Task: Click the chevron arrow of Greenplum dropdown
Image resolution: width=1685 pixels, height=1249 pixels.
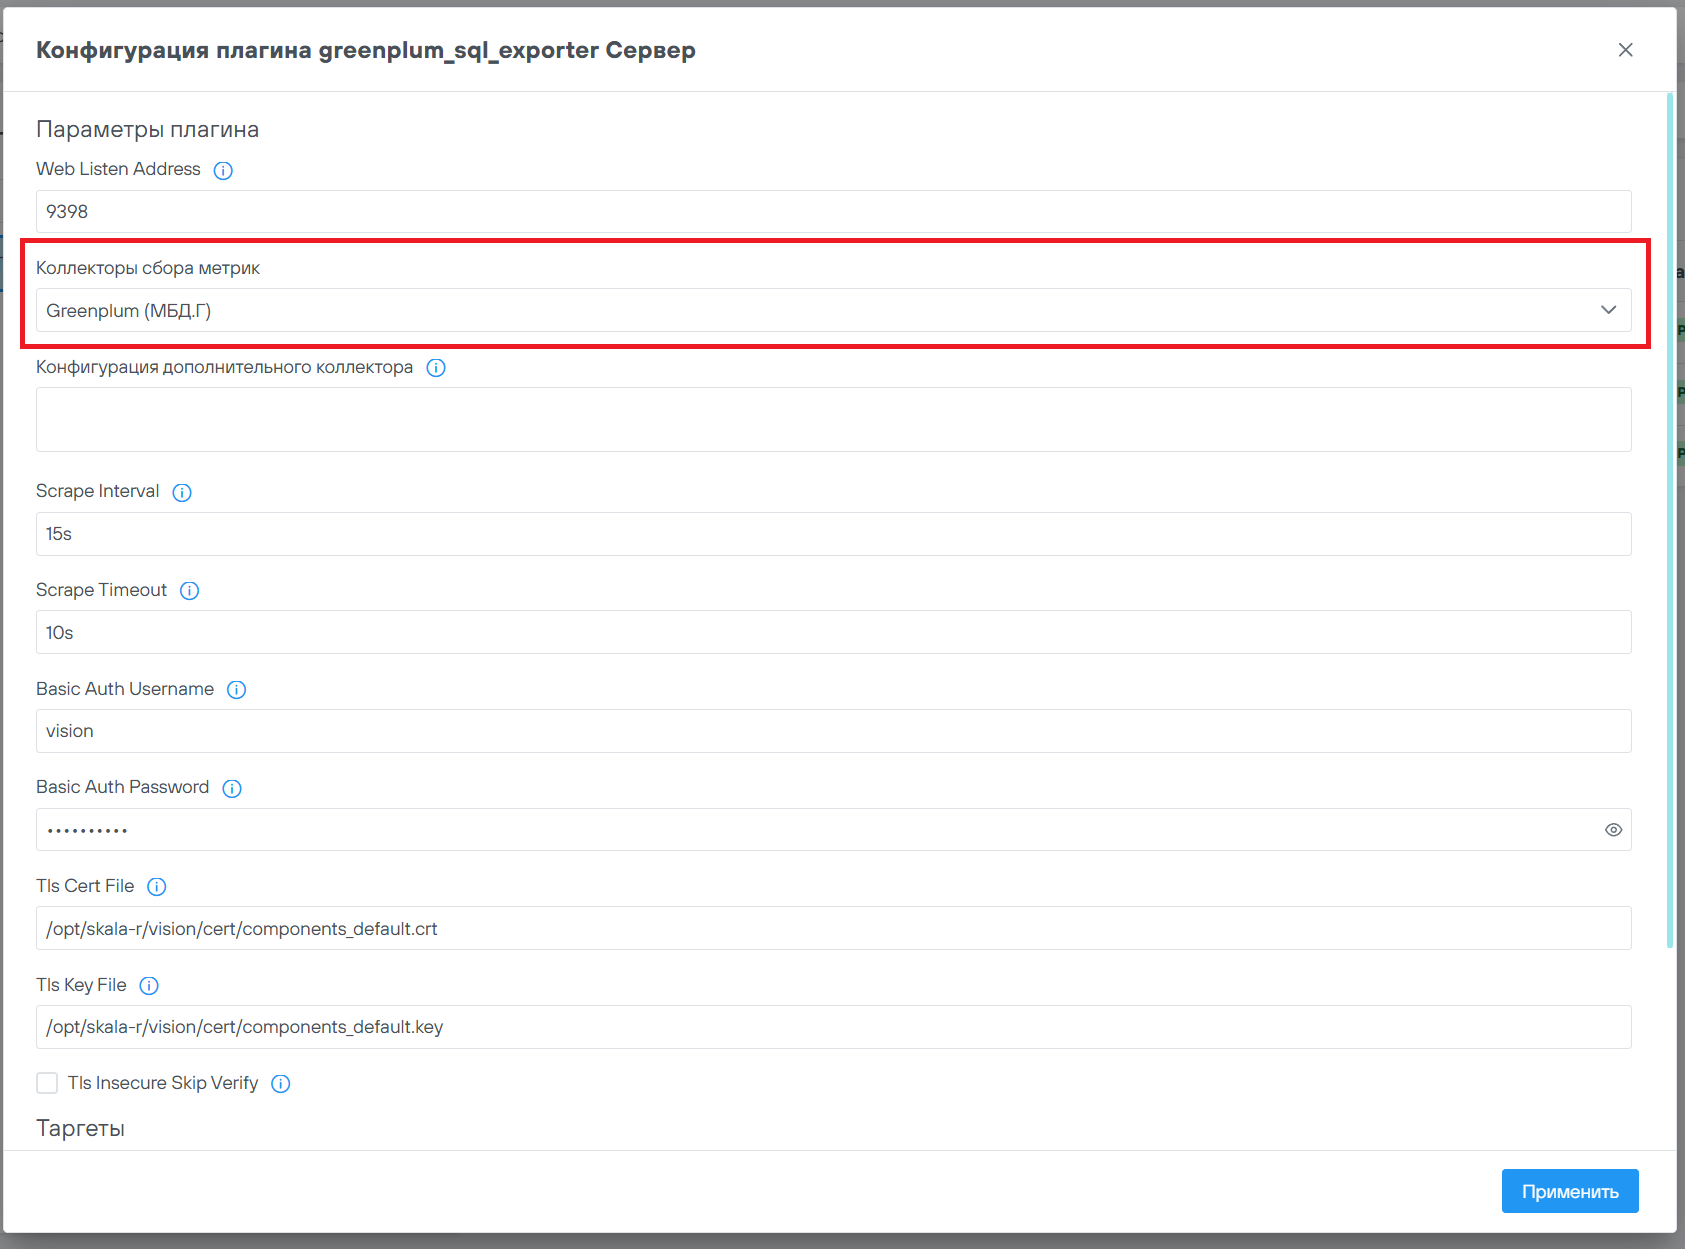Action: tap(1608, 310)
